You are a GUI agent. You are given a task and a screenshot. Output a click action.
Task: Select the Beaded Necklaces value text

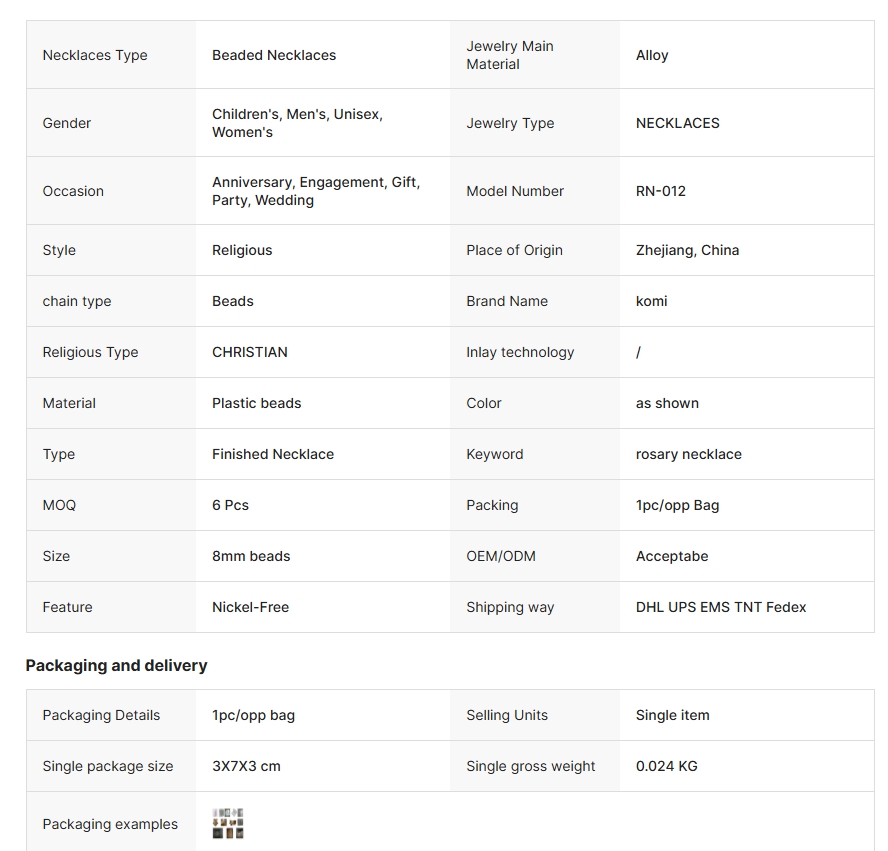[274, 55]
